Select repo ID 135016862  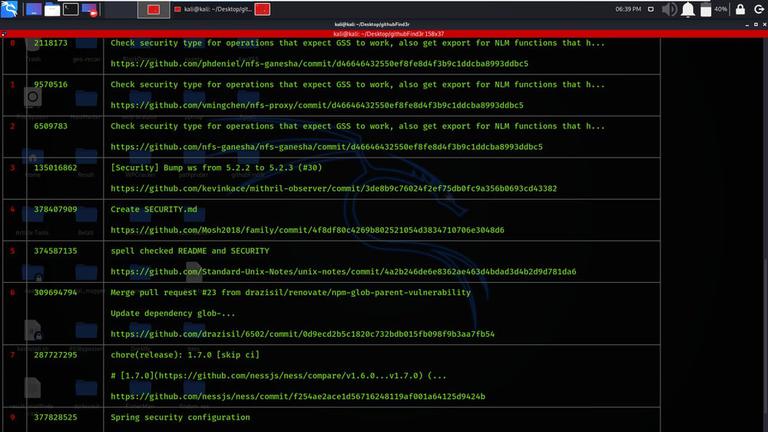point(55,168)
